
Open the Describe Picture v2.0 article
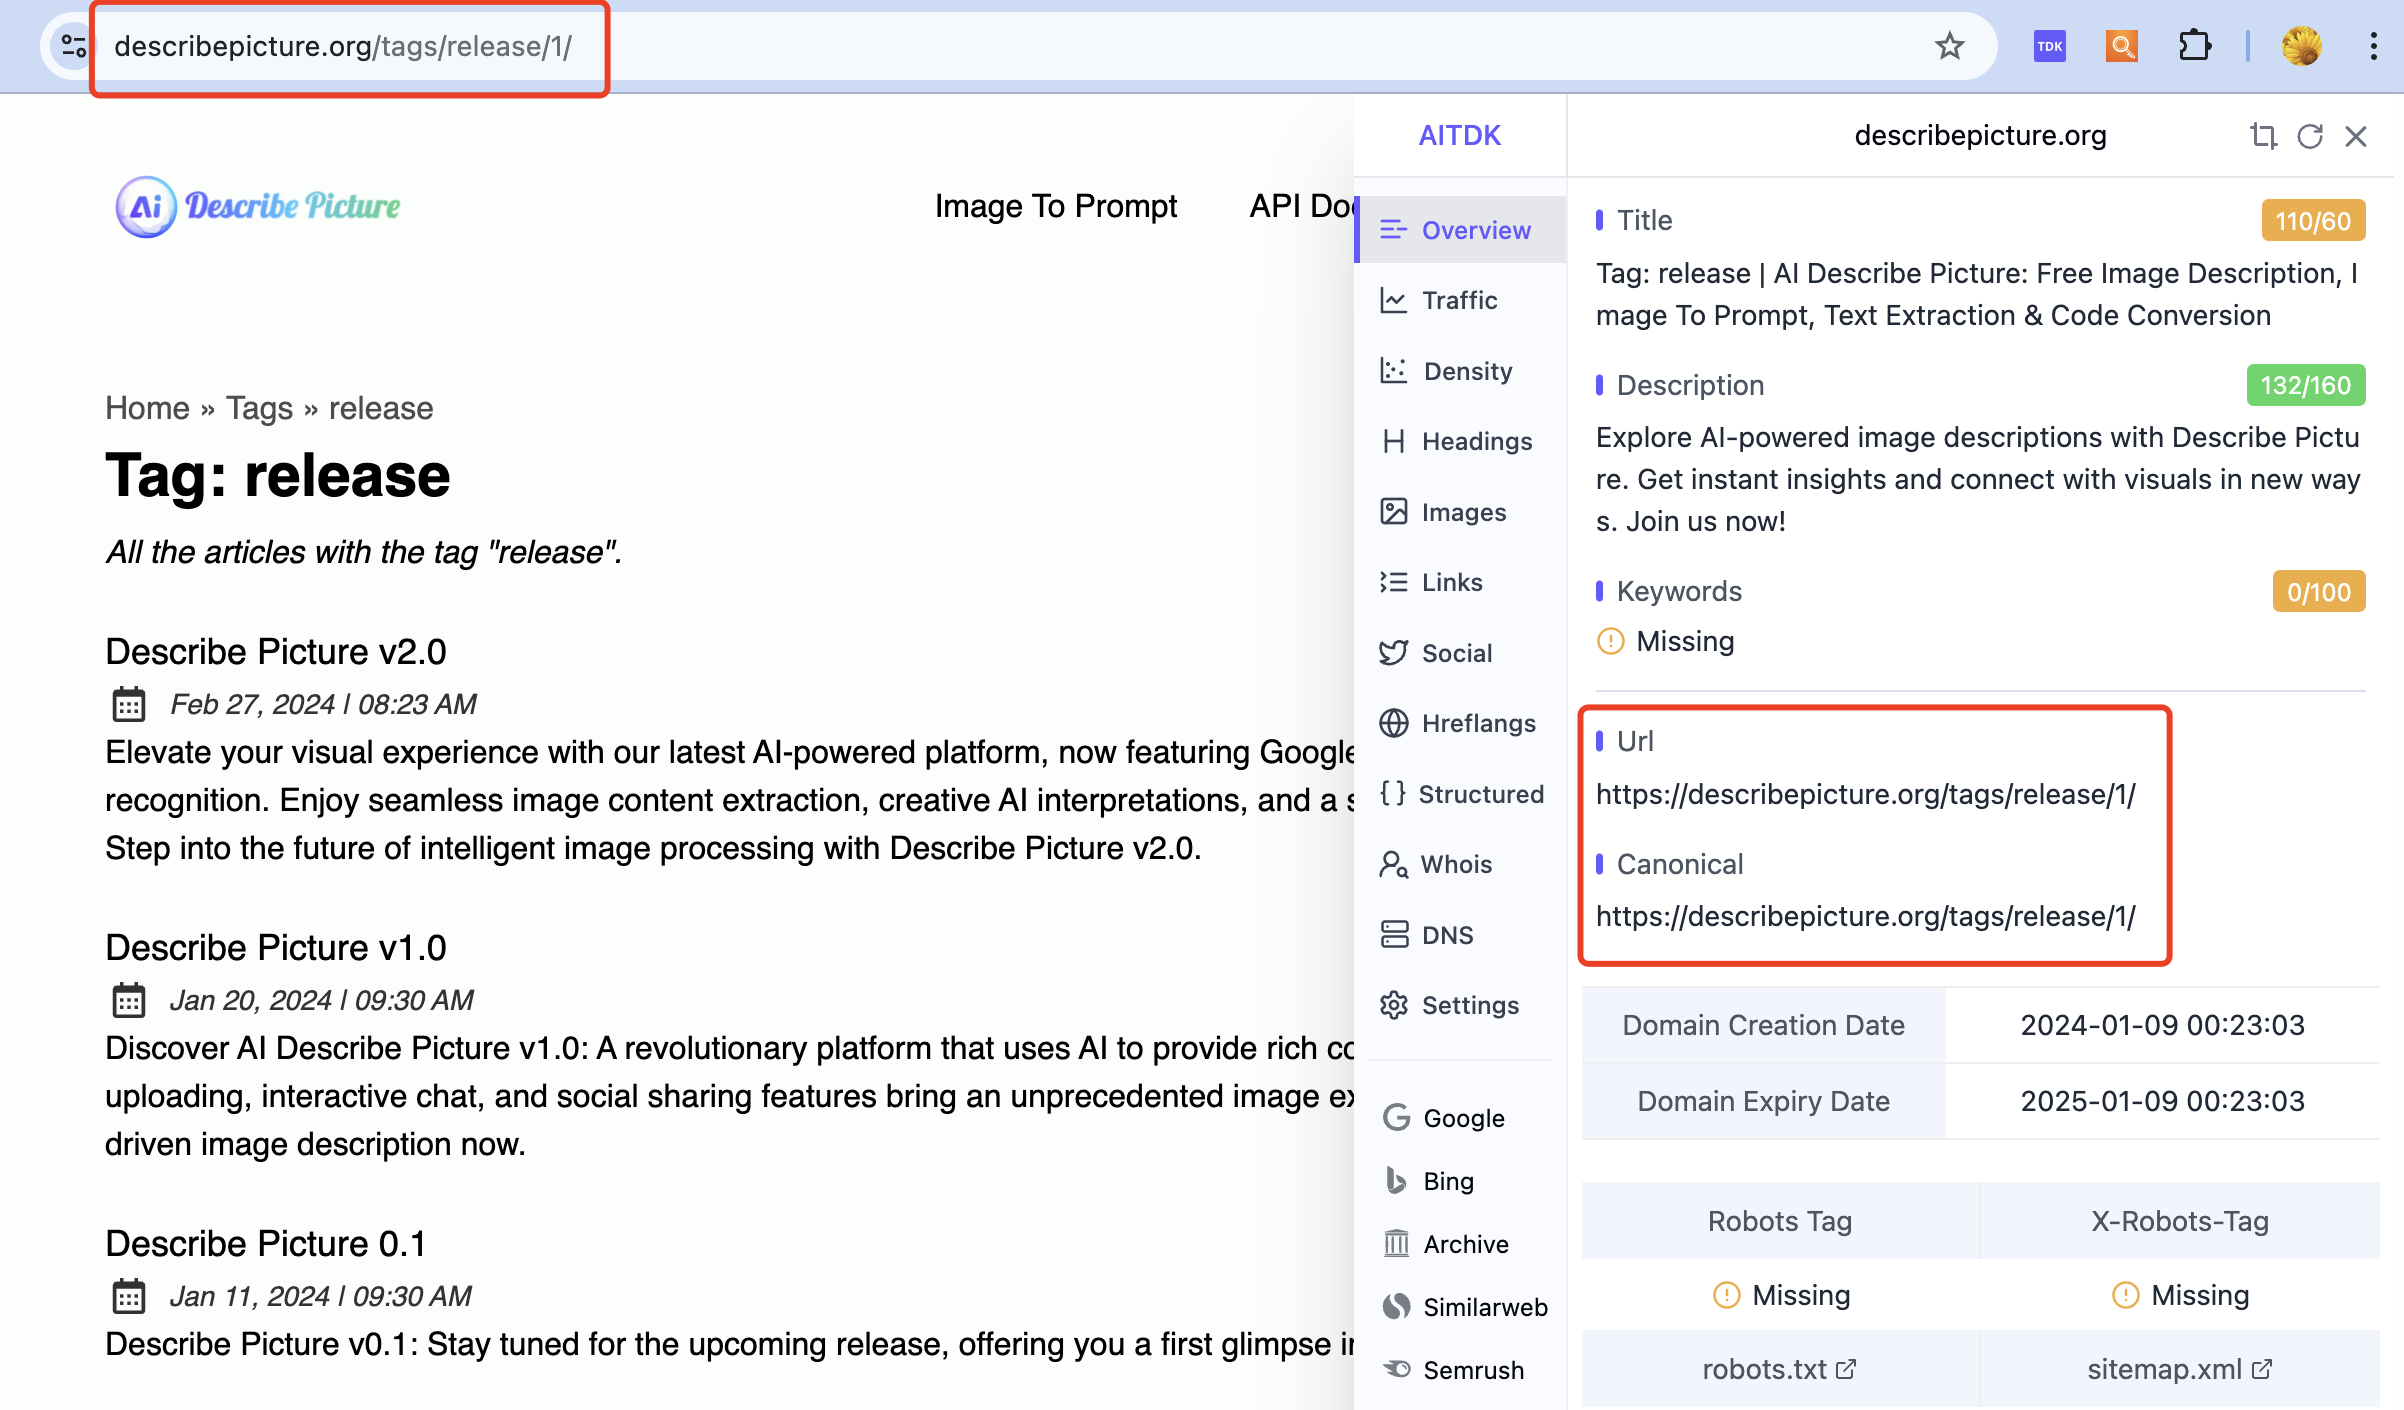276,651
